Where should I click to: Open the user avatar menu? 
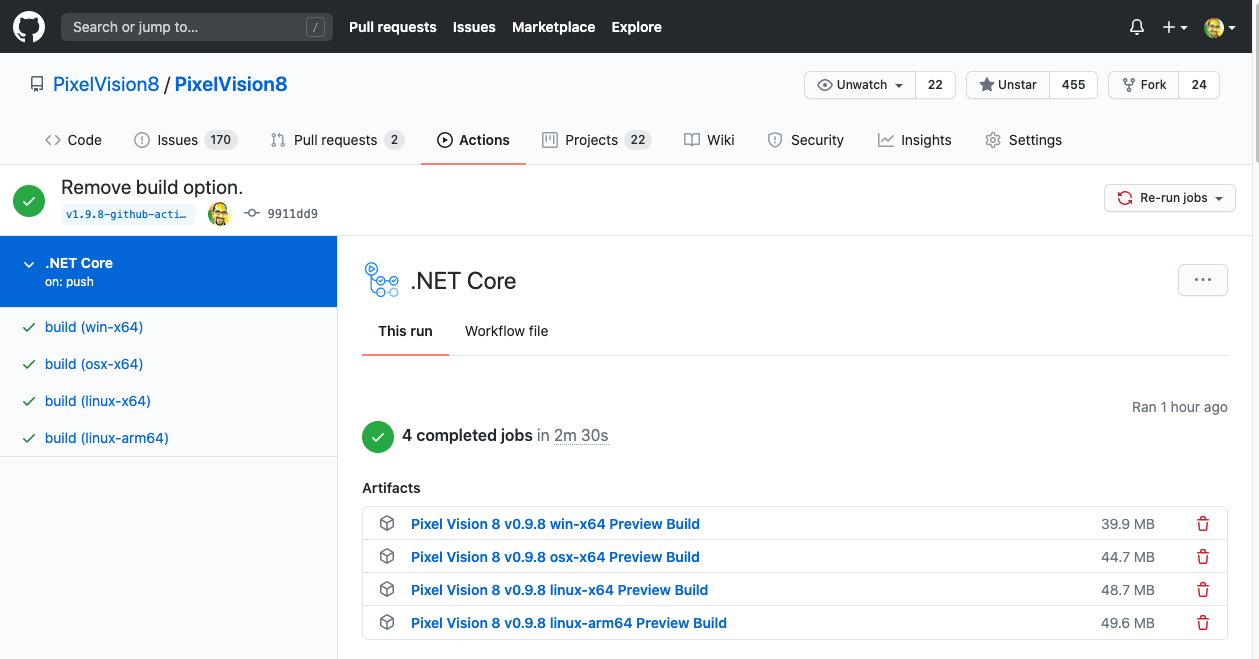(1220, 27)
